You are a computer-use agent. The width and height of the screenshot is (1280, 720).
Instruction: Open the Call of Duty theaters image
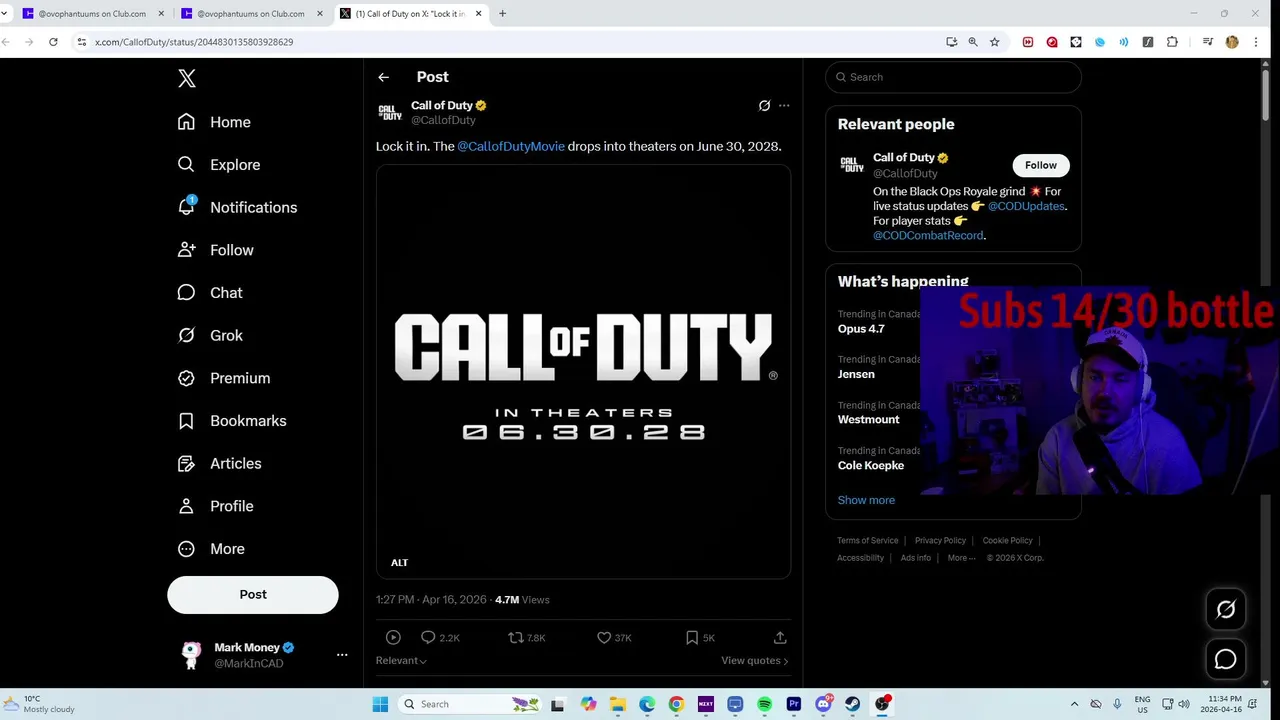pyautogui.click(x=583, y=372)
